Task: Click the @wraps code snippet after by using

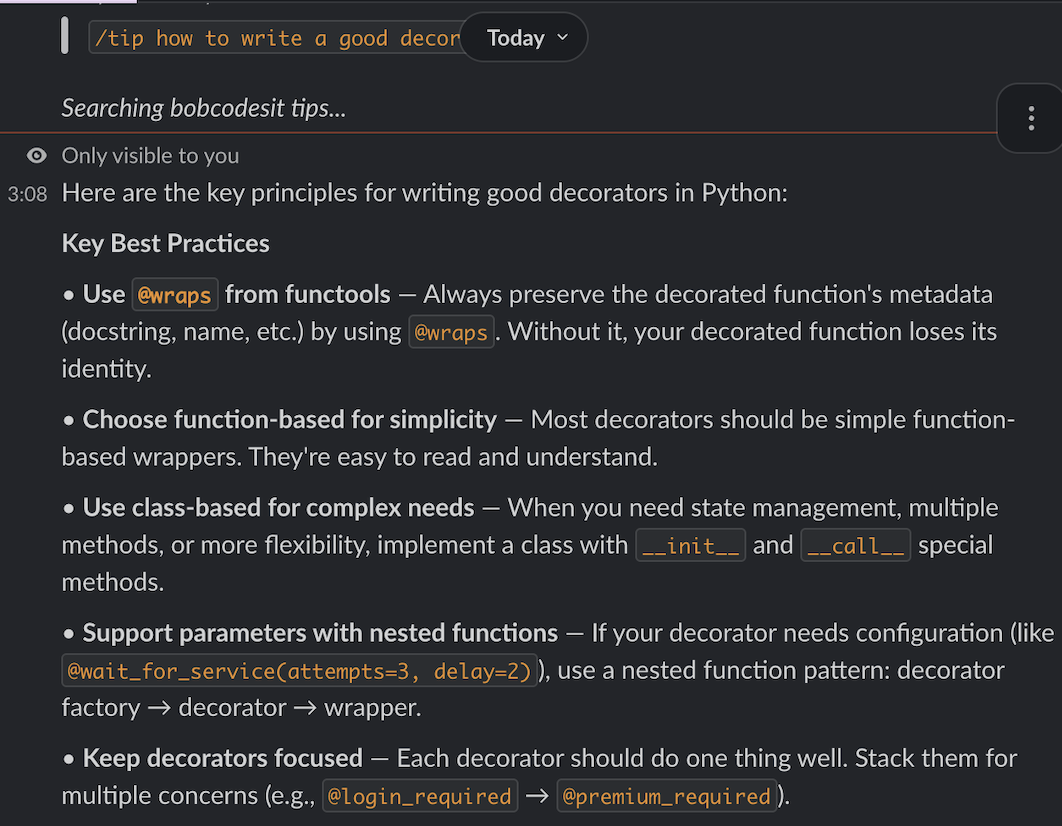Action: tap(451, 332)
